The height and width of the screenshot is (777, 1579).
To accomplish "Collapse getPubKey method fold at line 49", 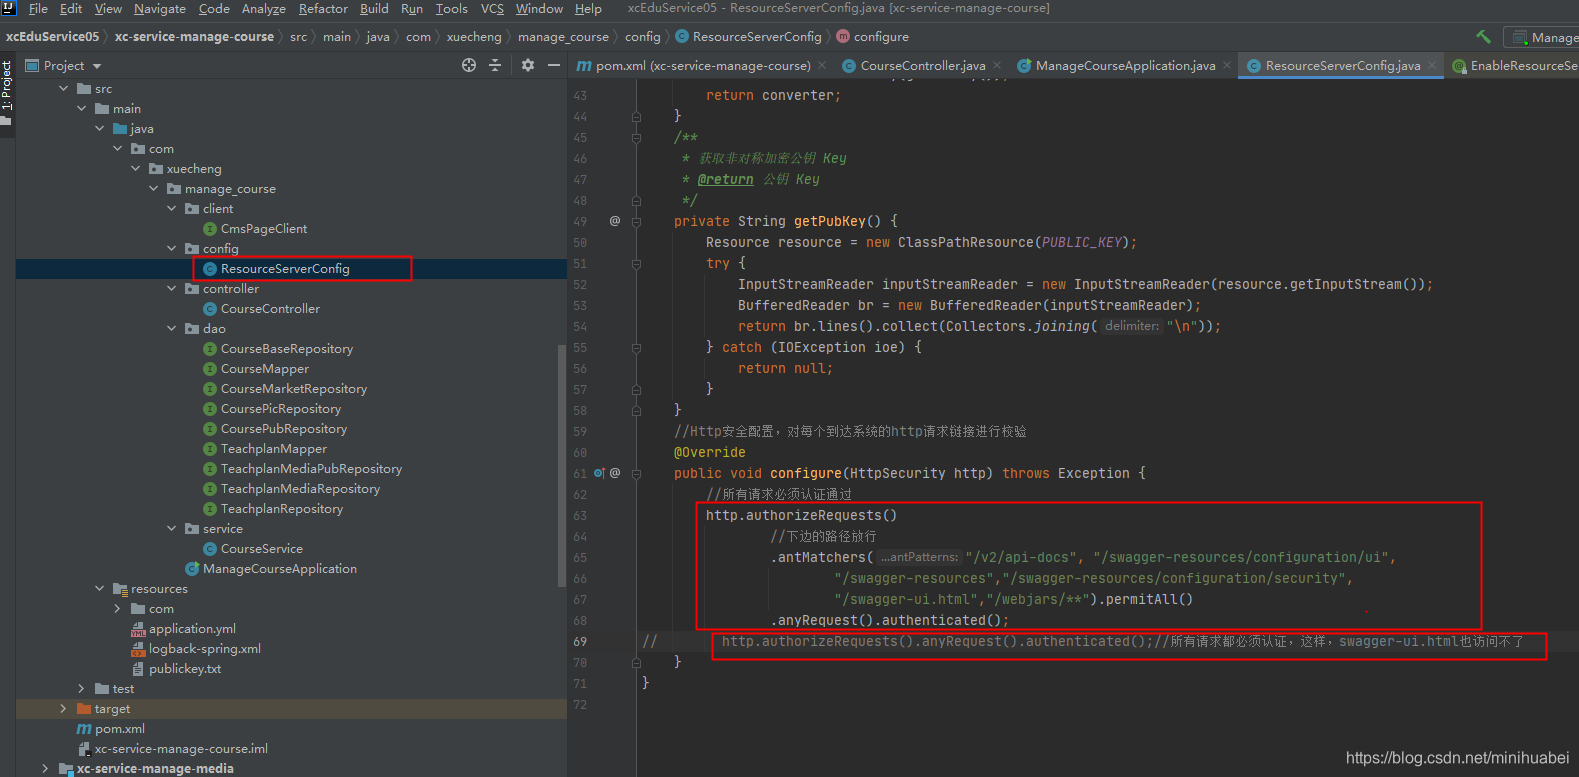I will click(636, 221).
